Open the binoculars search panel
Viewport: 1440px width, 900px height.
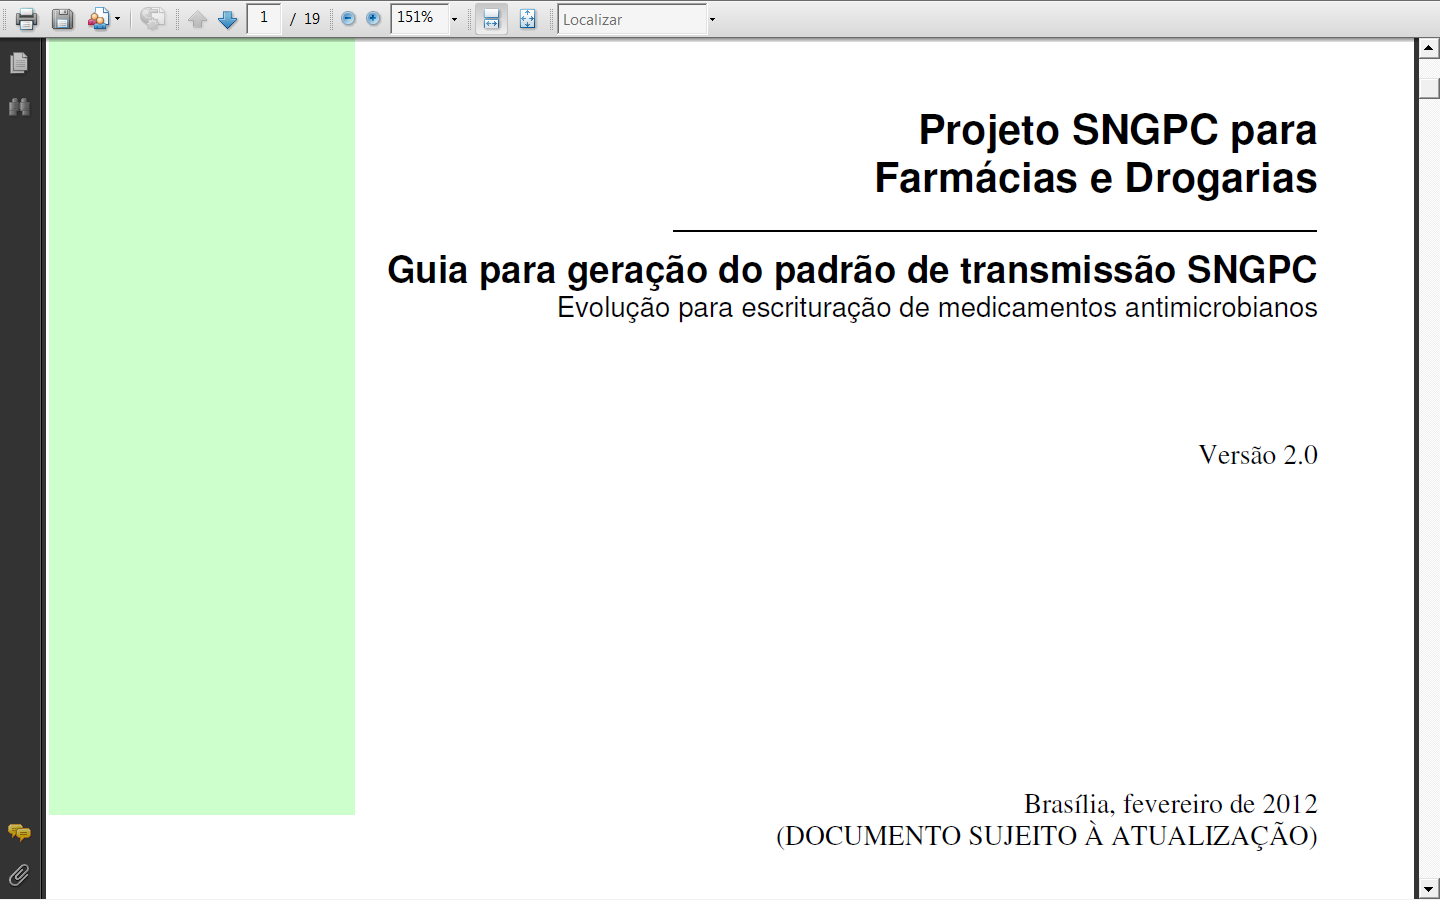click(x=19, y=107)
